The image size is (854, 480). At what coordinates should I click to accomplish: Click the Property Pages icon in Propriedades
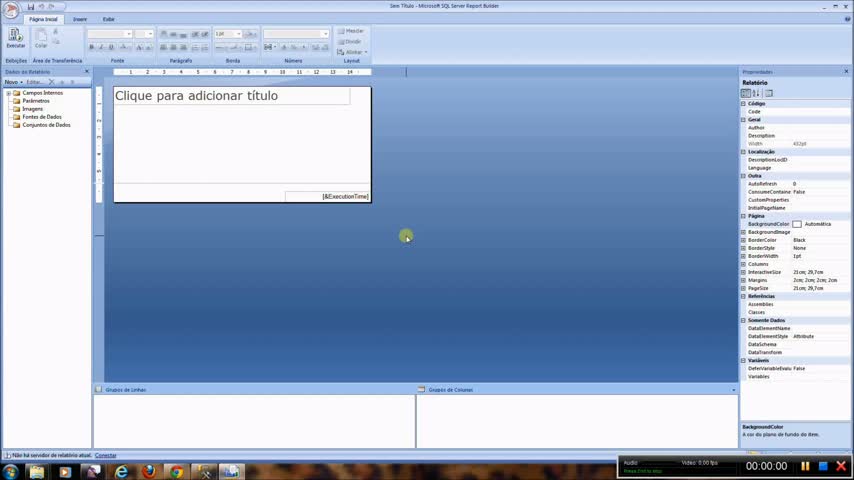point(768,93)
